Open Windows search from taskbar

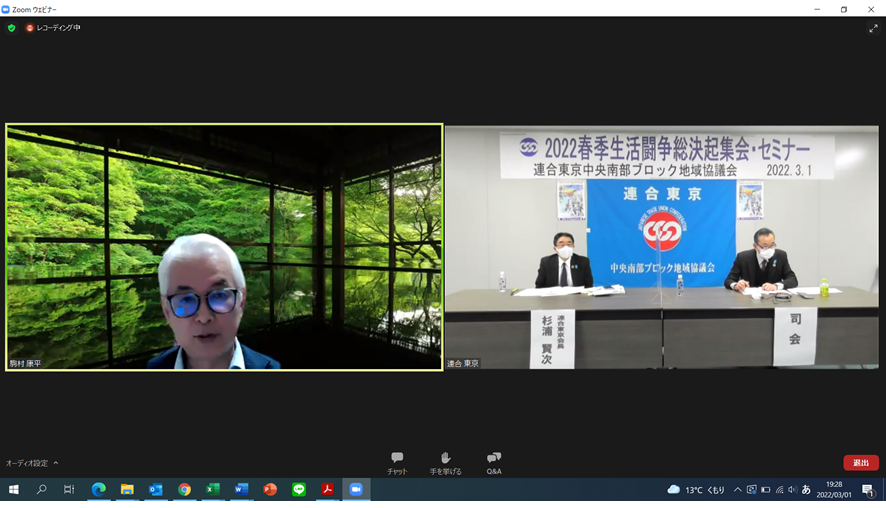(41, 489)
